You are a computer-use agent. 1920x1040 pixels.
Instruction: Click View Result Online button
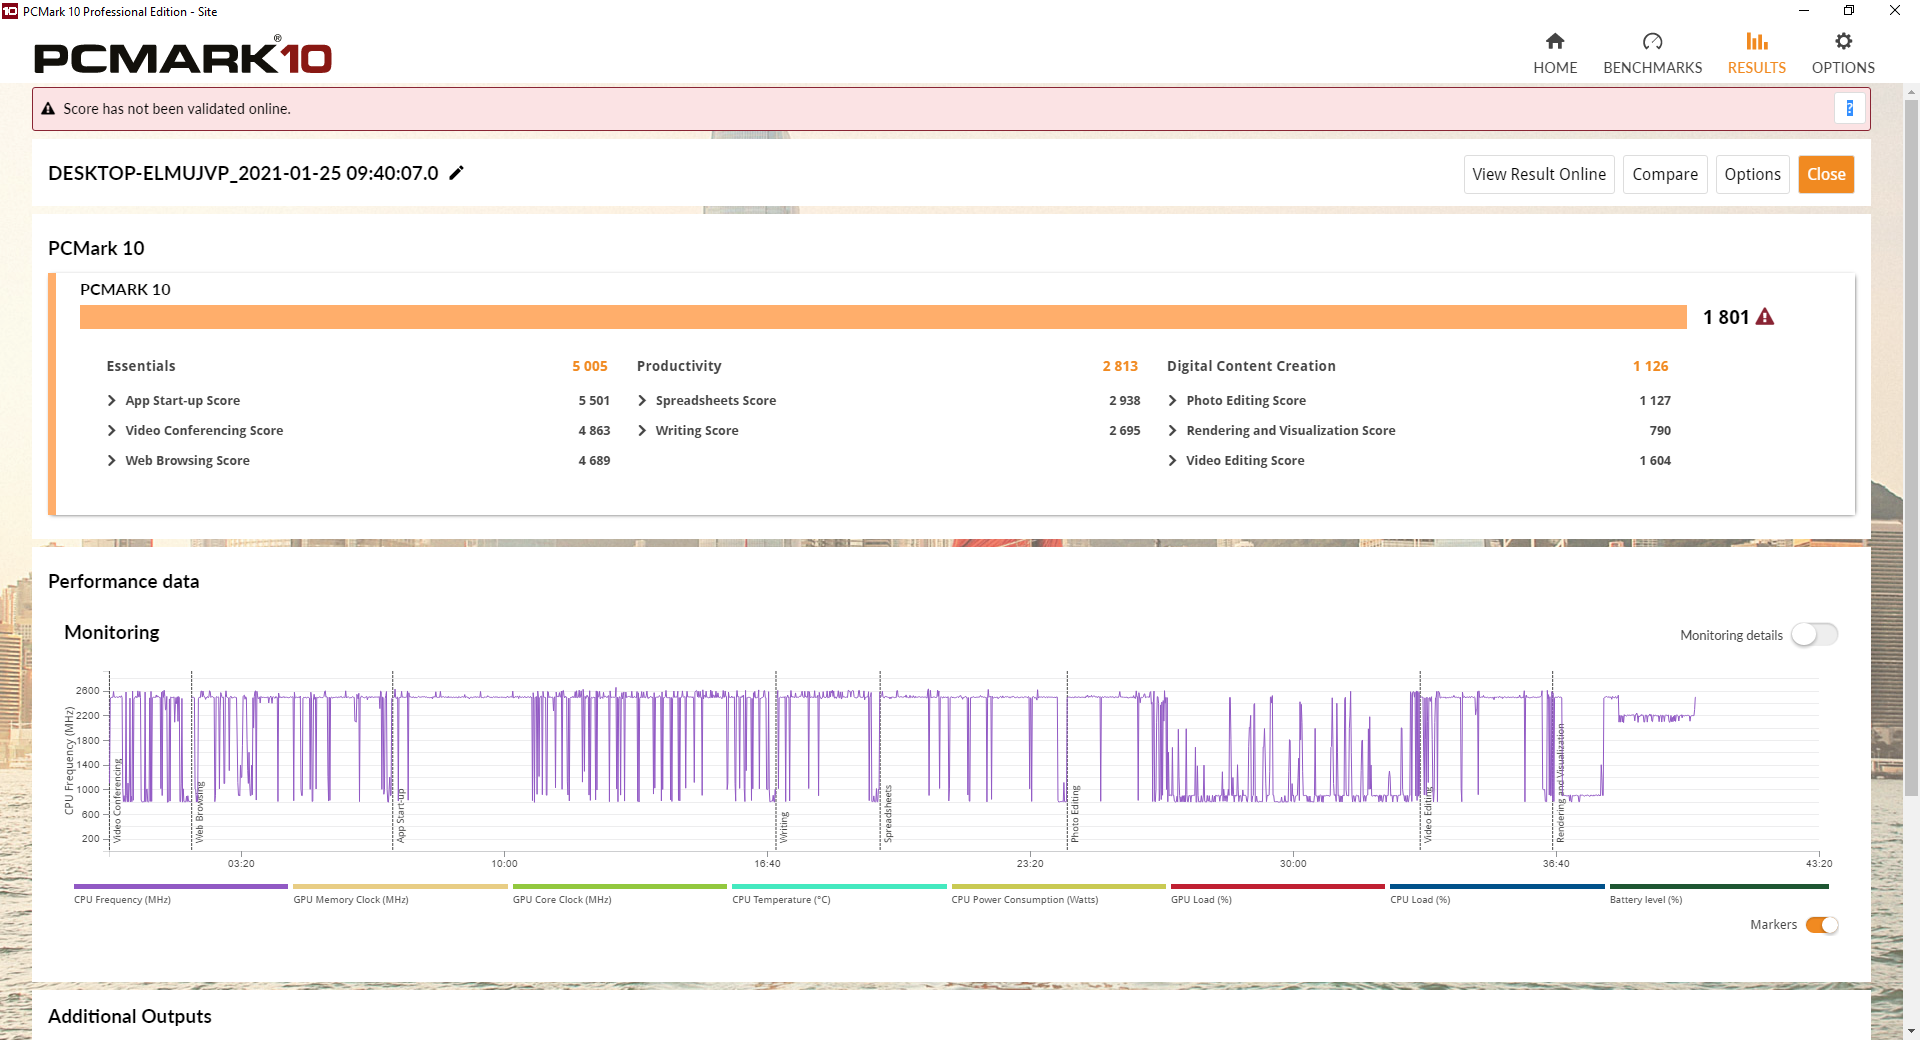coord(1539,174)
